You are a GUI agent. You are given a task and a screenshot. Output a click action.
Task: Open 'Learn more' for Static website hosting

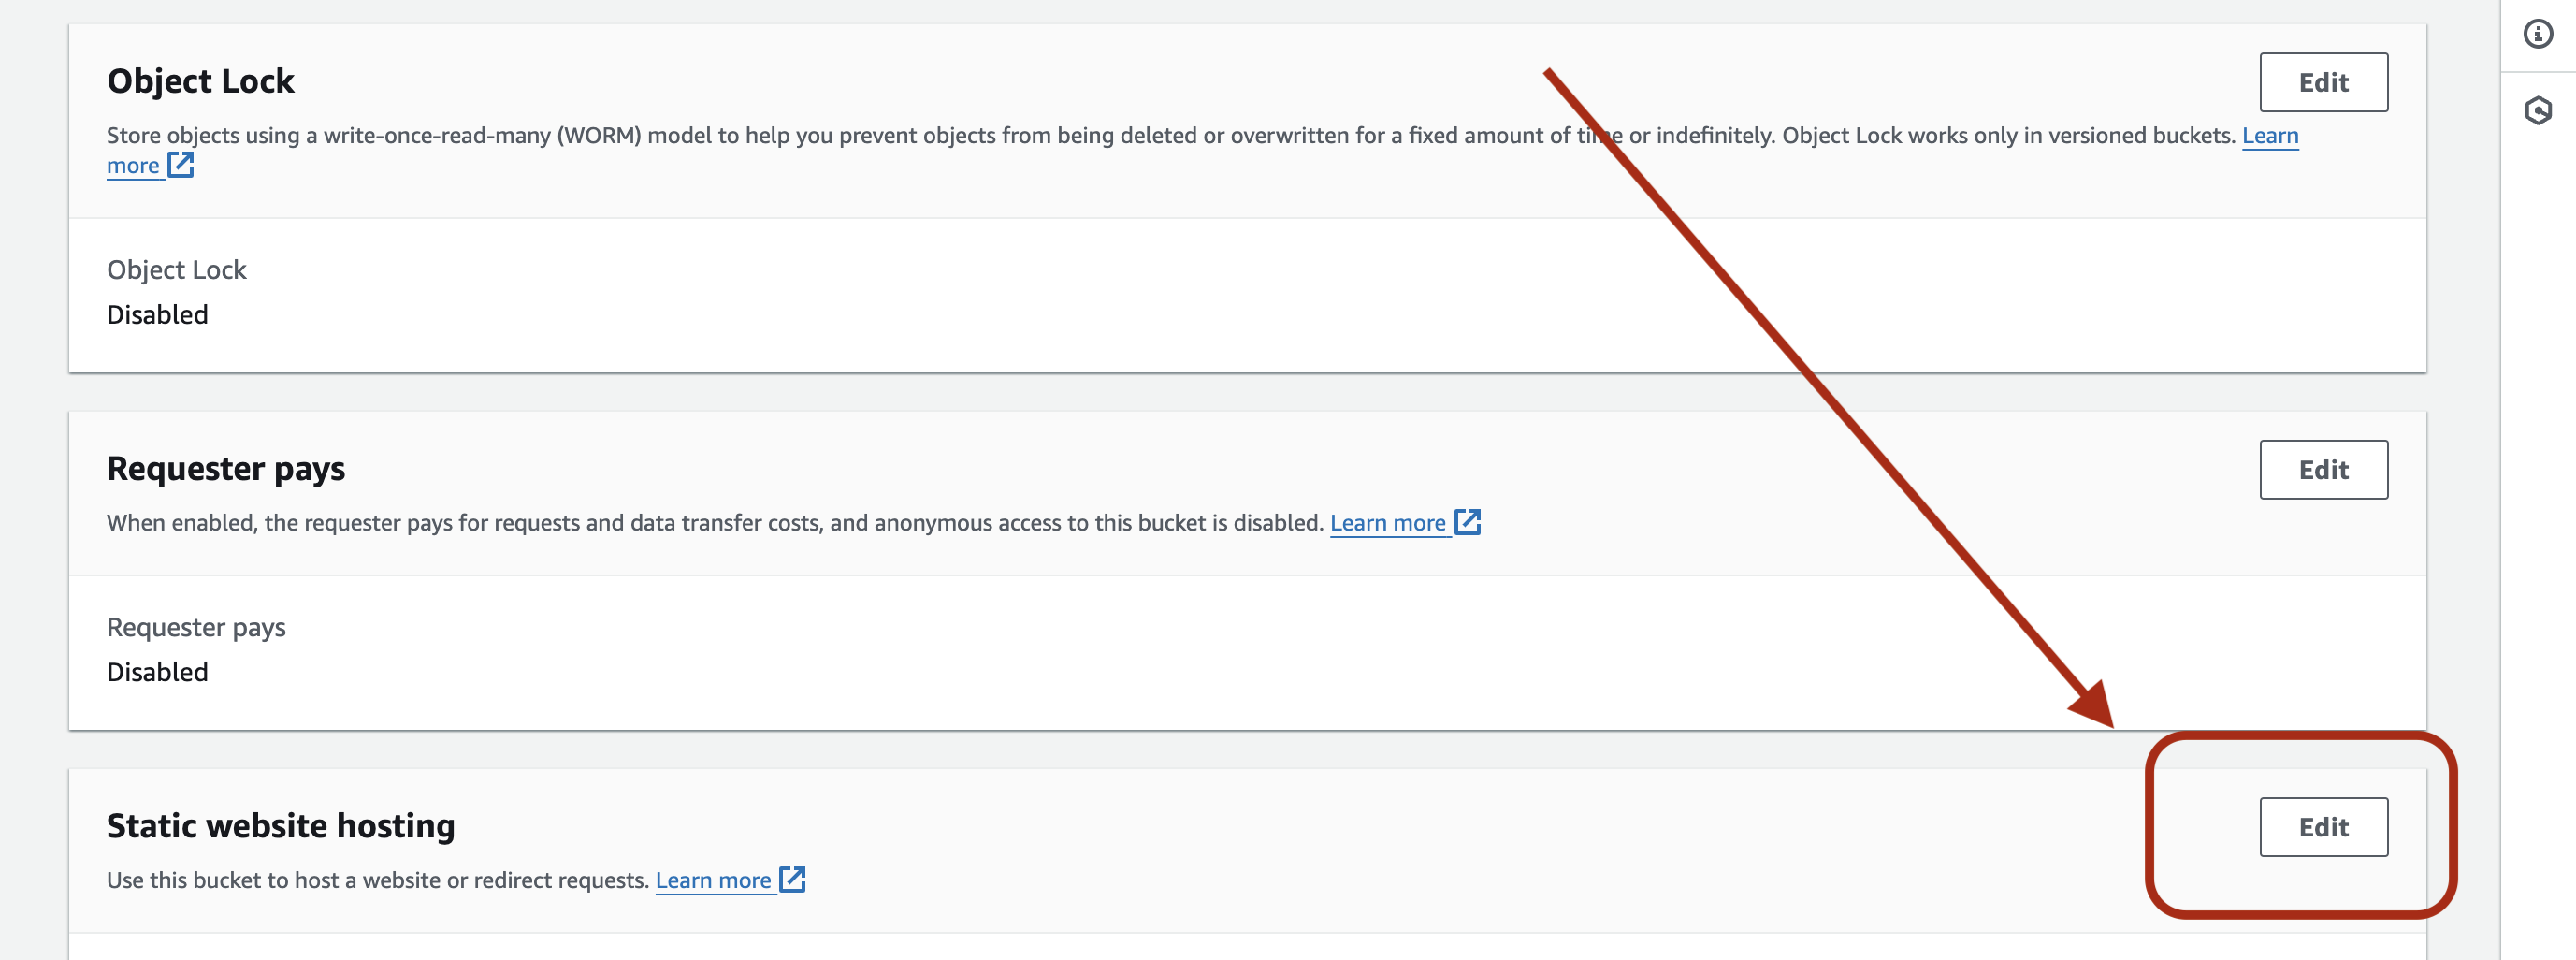(x=713, y=880)
